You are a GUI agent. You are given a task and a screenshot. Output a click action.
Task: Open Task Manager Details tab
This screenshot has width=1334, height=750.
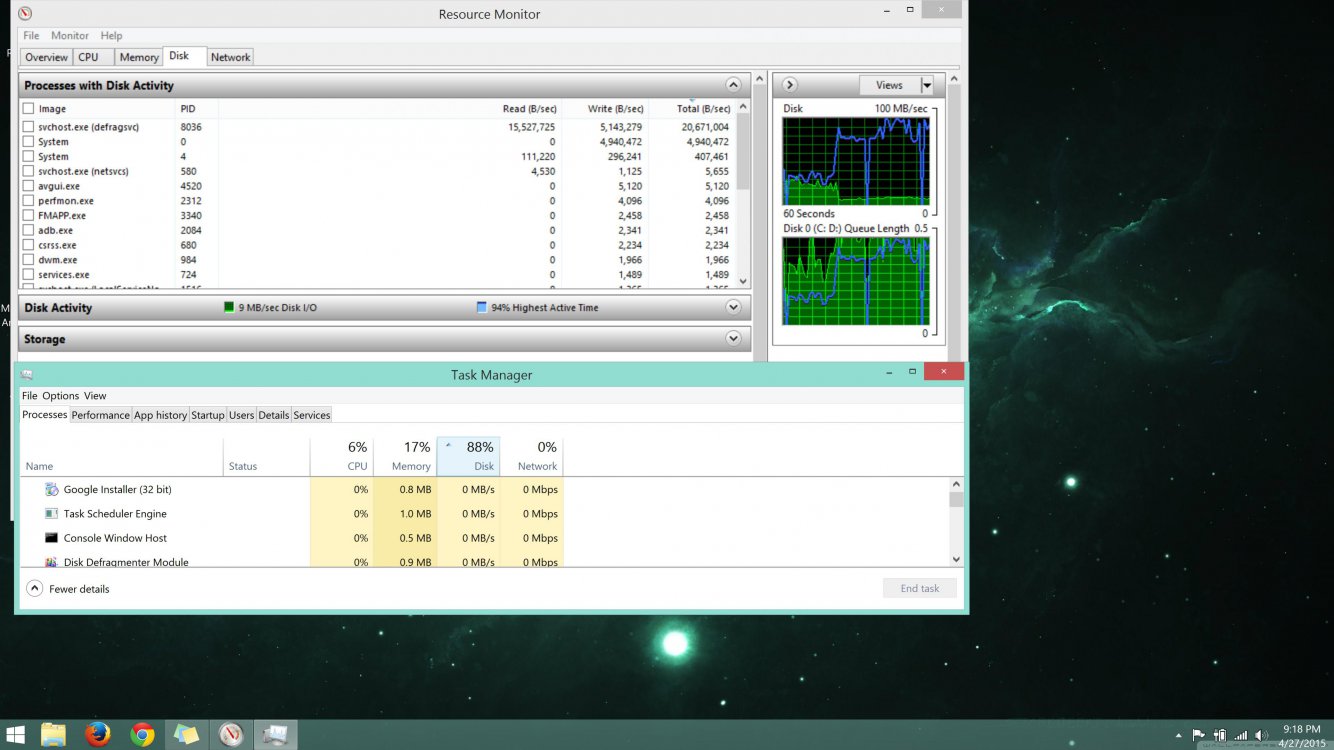pyautogui.click(x=274, y=415)
